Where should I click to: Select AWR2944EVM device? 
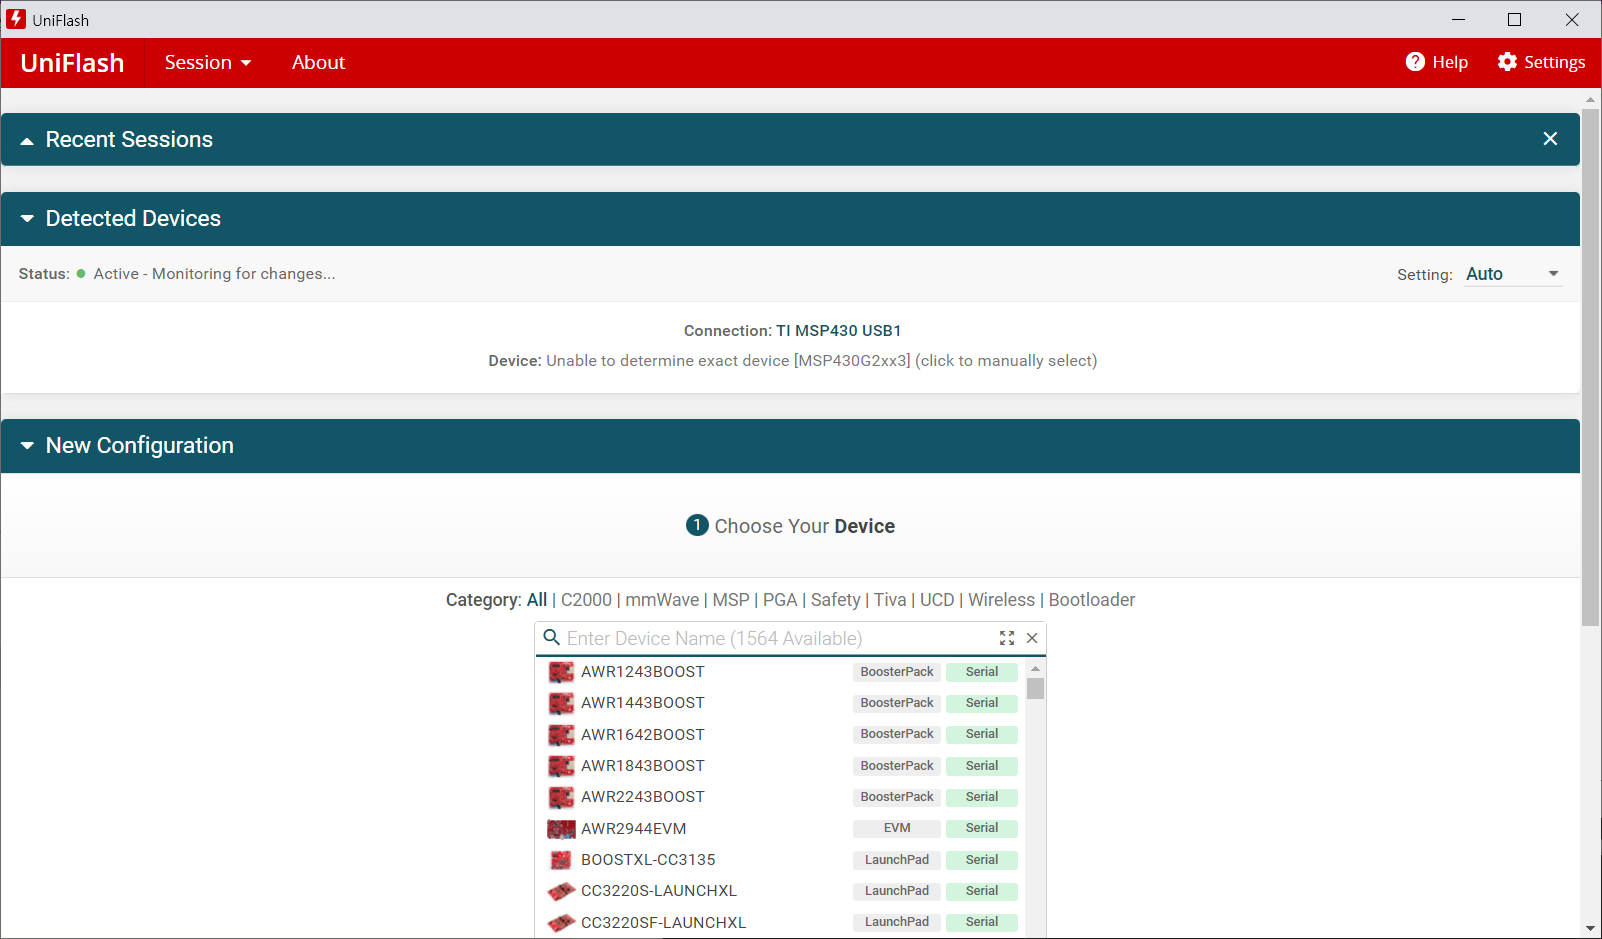[x=781, y=828]
